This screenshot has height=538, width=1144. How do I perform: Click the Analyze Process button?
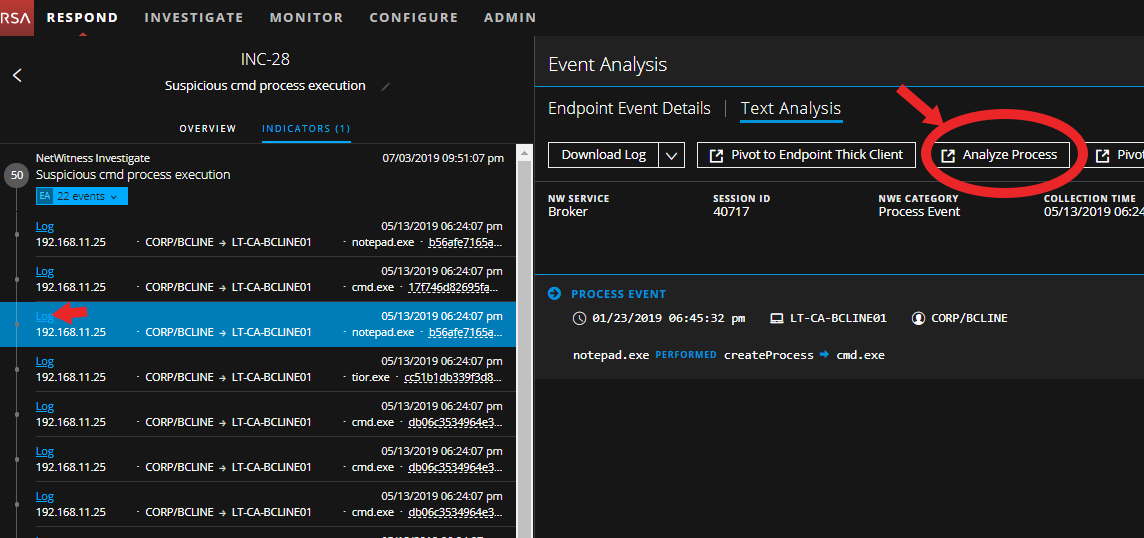point(1000,155)
